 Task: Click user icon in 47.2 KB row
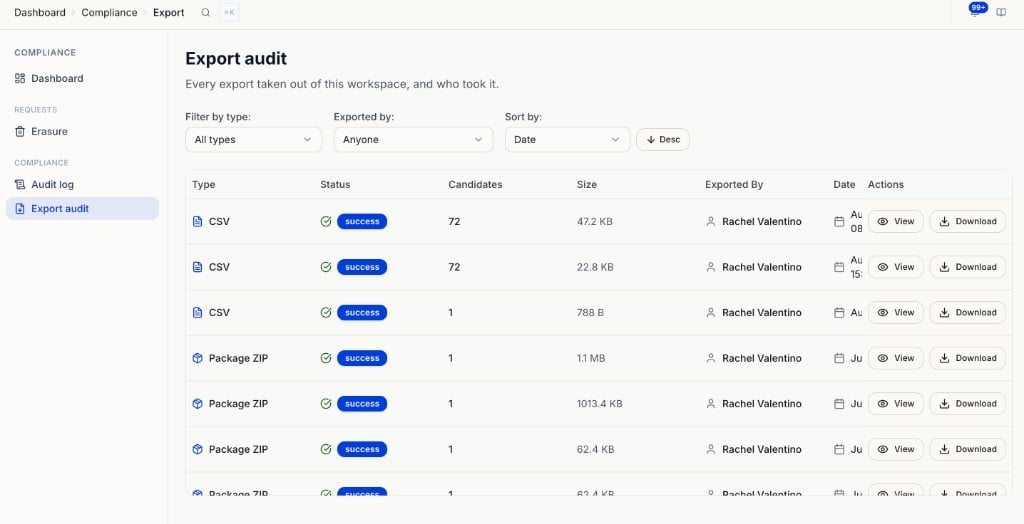pyautogui.click(x=711, y=221)
